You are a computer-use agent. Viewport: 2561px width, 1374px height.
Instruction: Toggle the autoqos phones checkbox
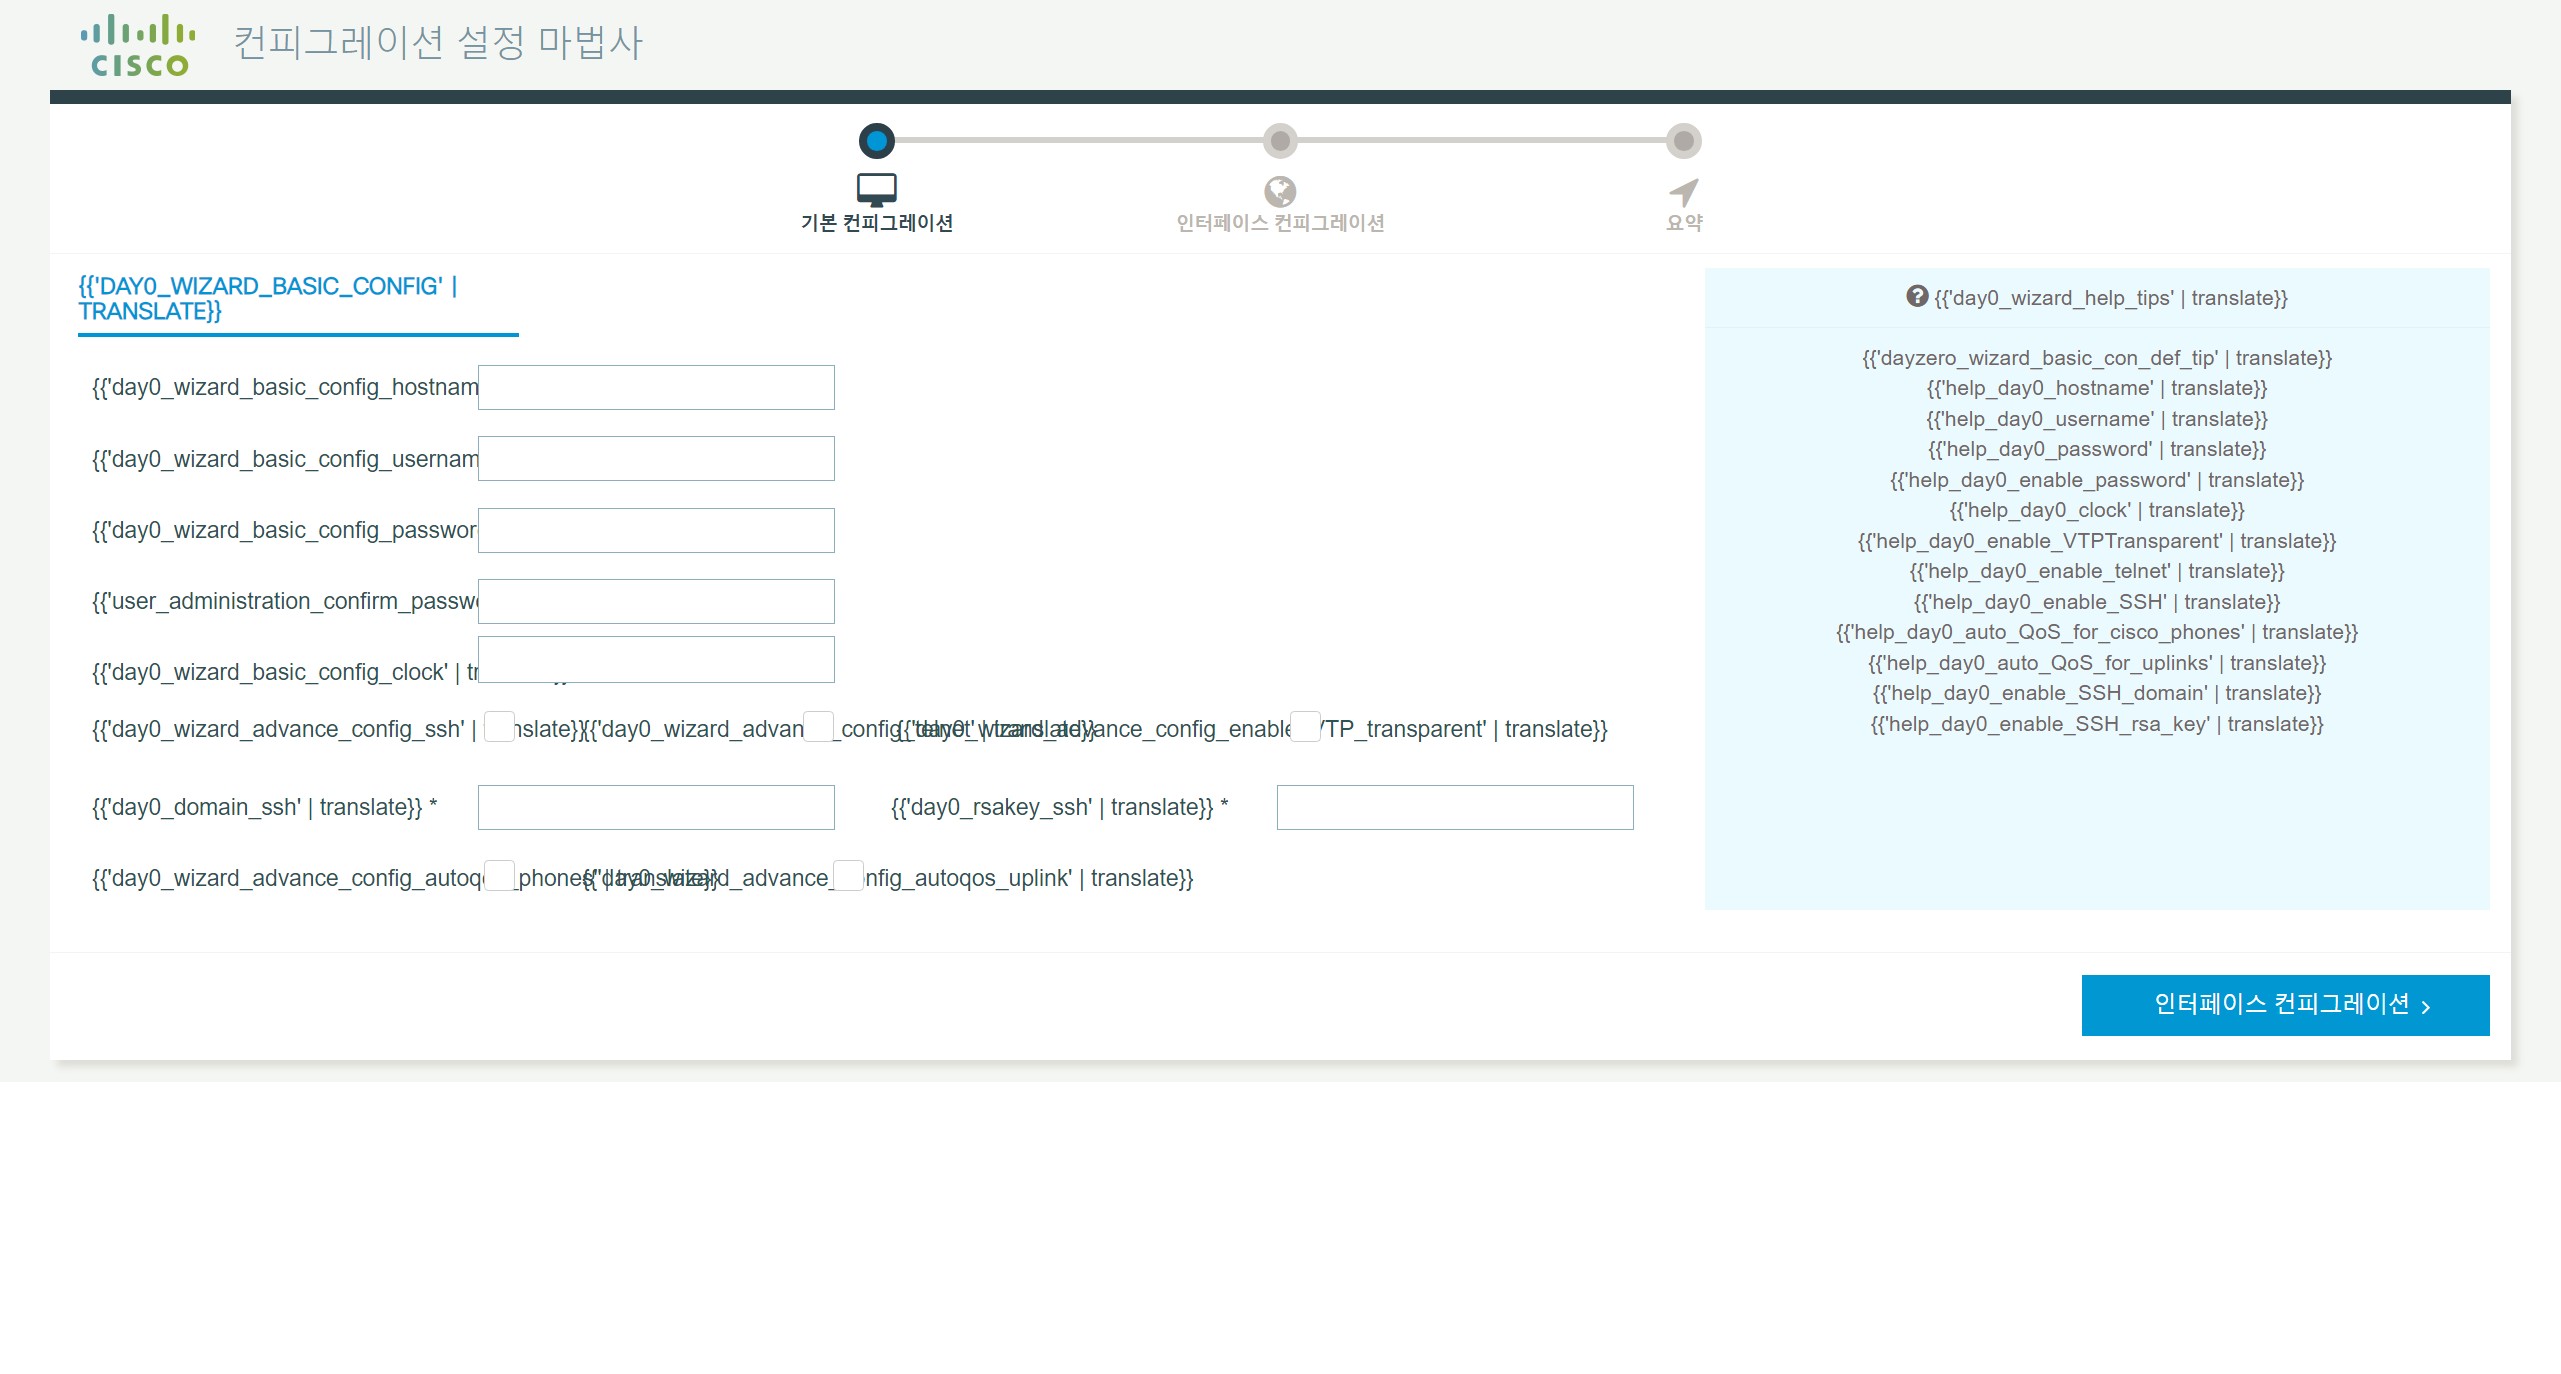(499, 876)
